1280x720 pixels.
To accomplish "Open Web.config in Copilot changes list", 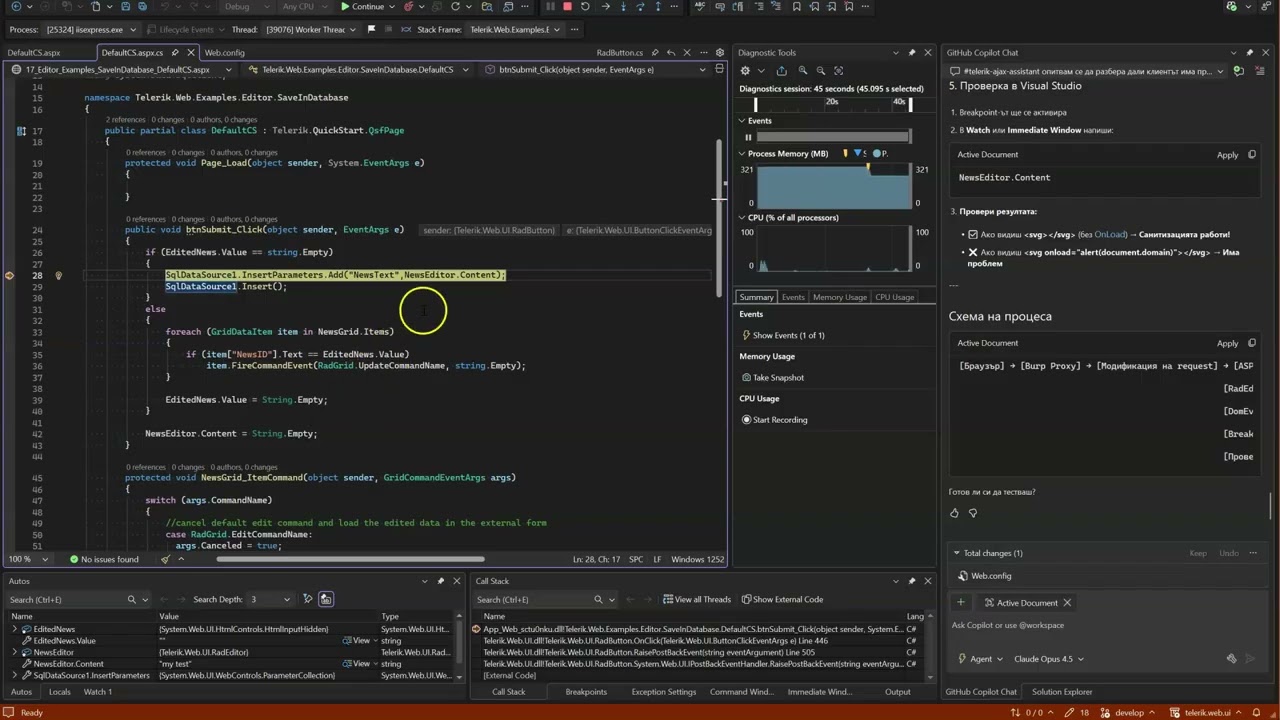I will pyautogui.click(x=990, y=576).
